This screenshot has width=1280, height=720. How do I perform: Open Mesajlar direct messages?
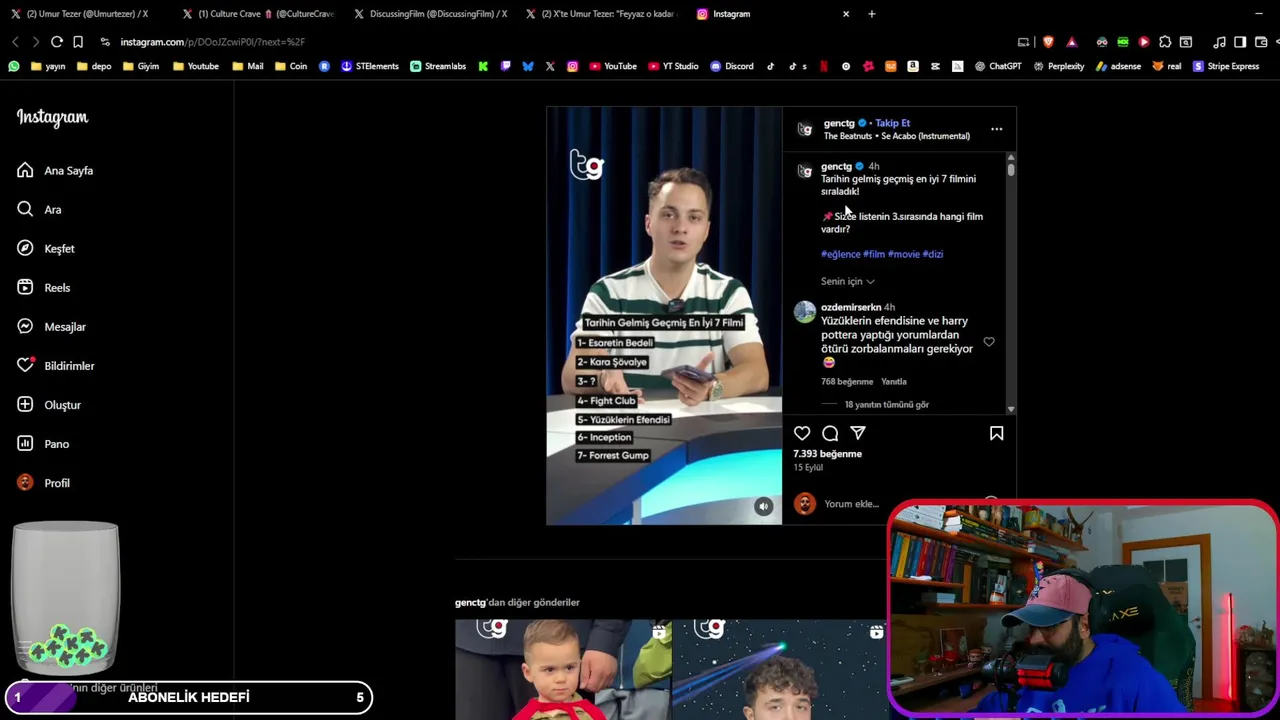point(51,327)
